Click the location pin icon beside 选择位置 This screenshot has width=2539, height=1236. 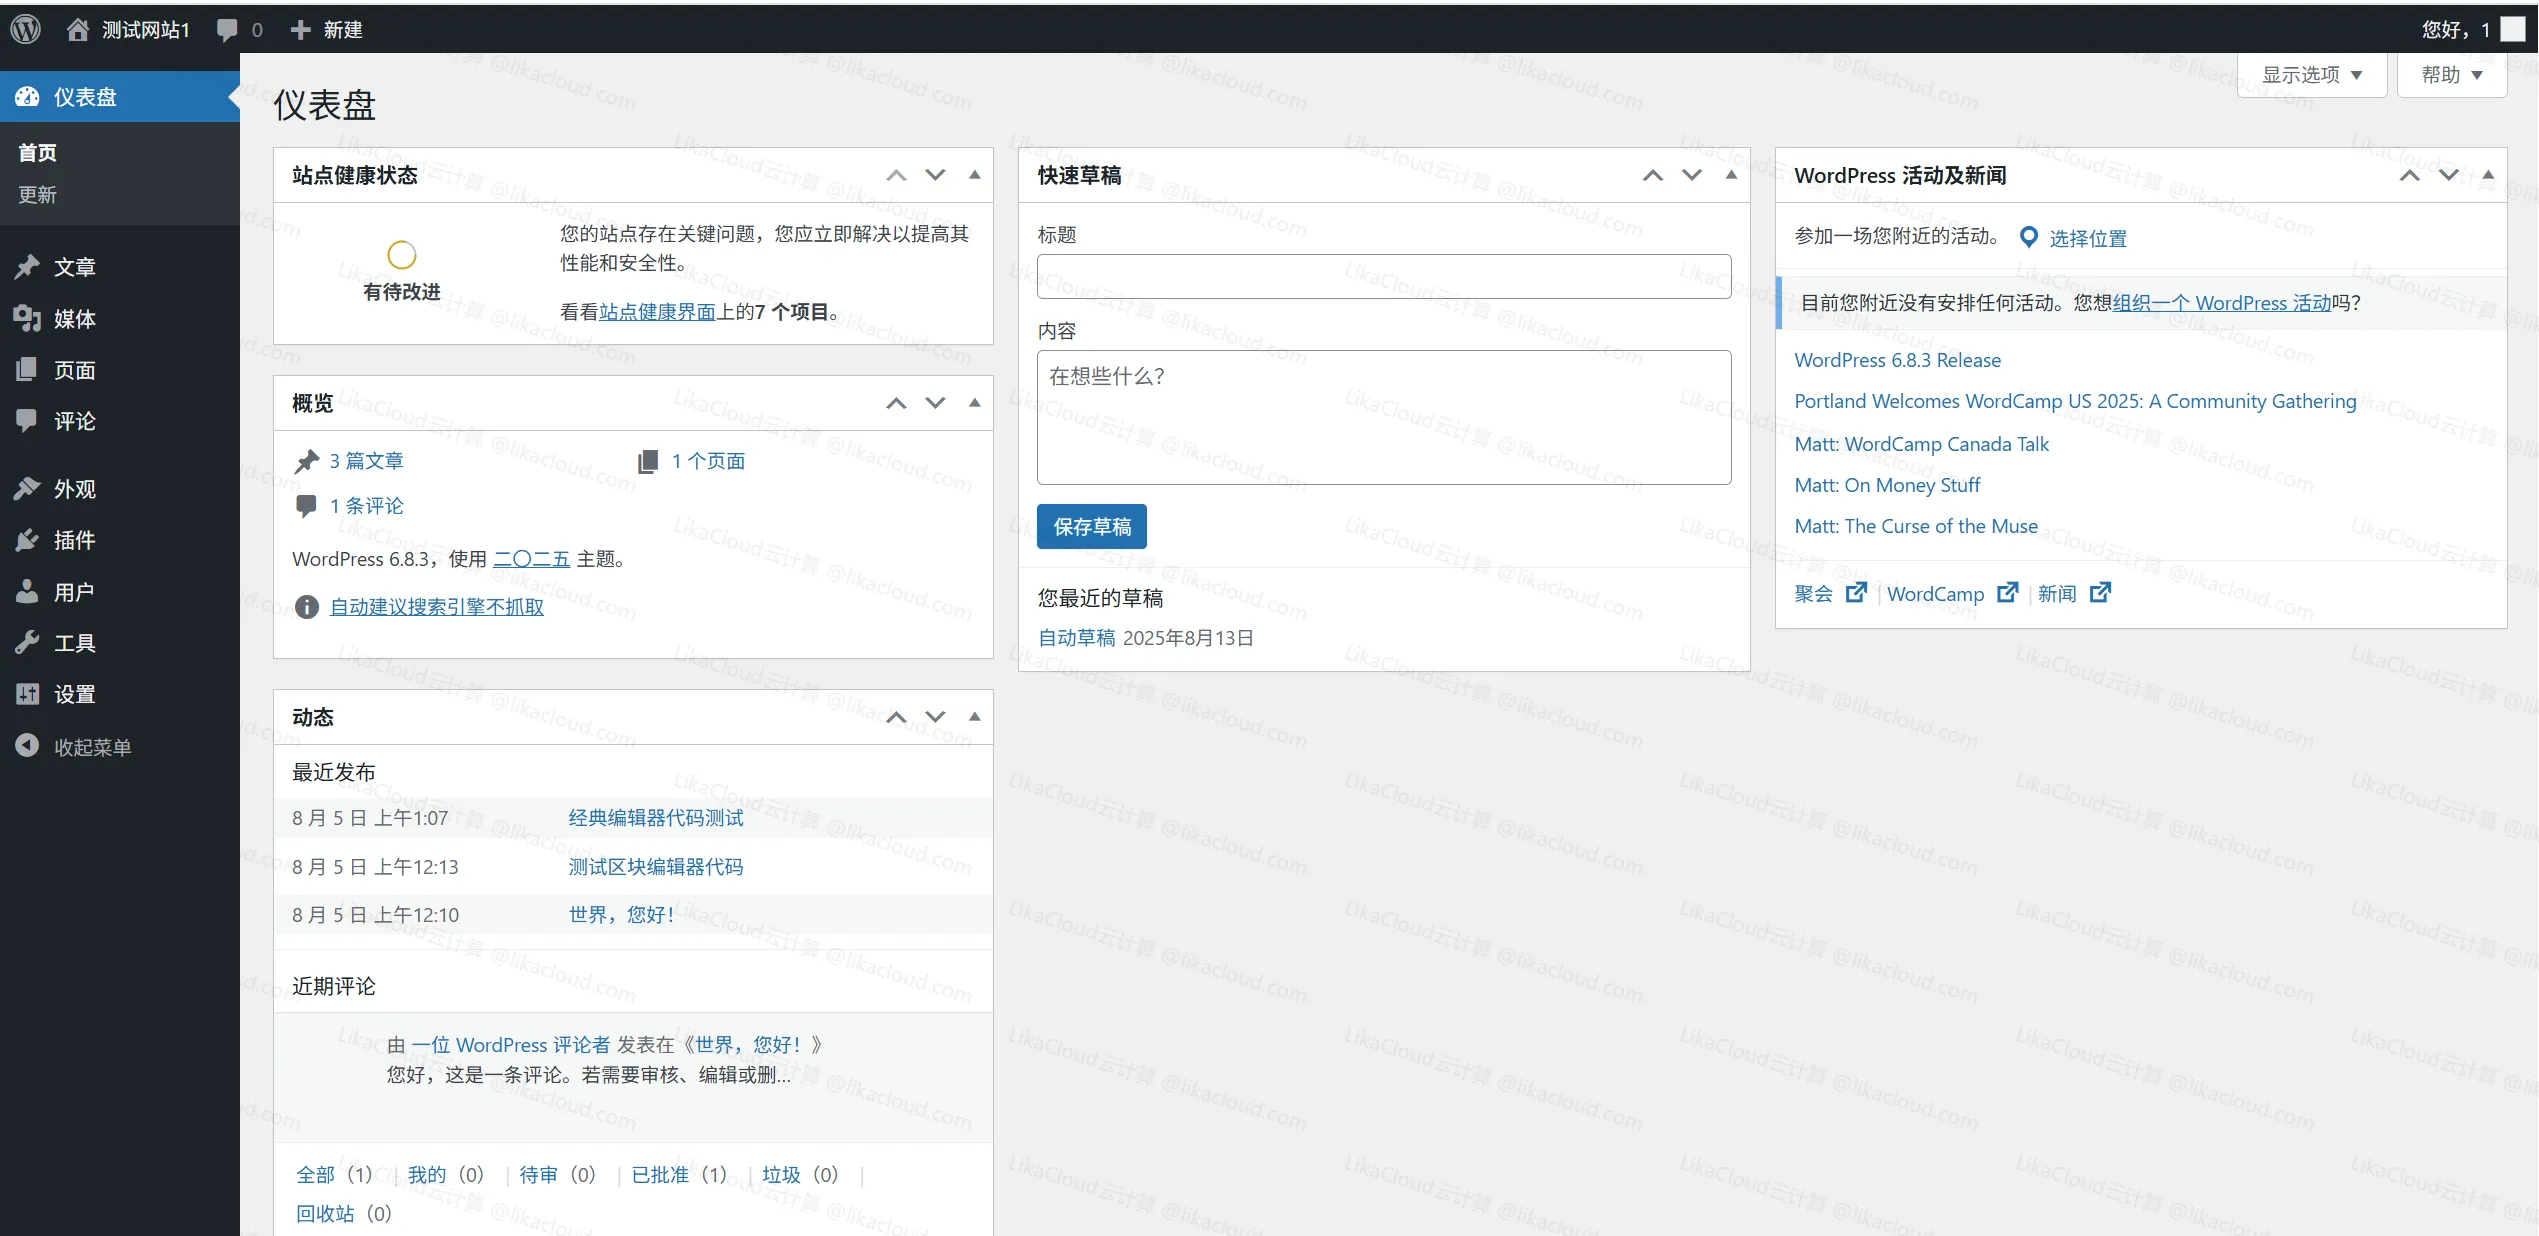[x=2029, y=237]
